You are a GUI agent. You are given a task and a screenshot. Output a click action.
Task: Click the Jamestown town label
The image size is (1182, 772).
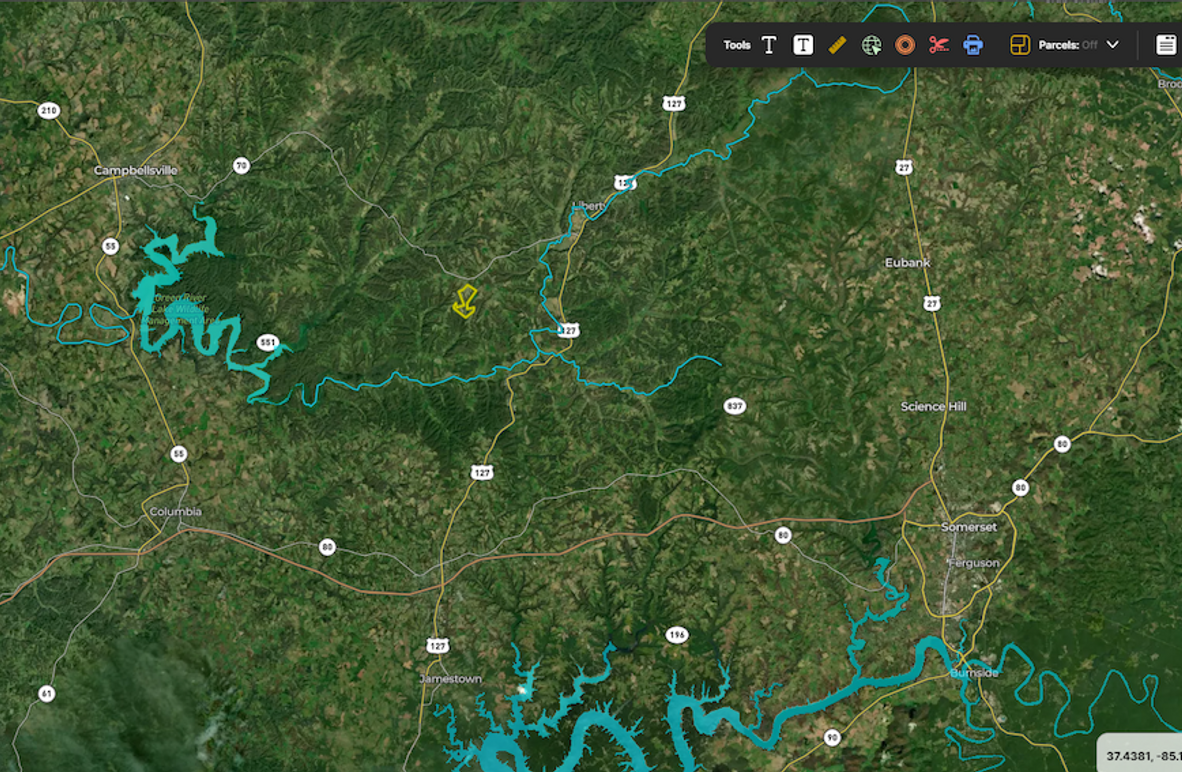pos(450,679)
